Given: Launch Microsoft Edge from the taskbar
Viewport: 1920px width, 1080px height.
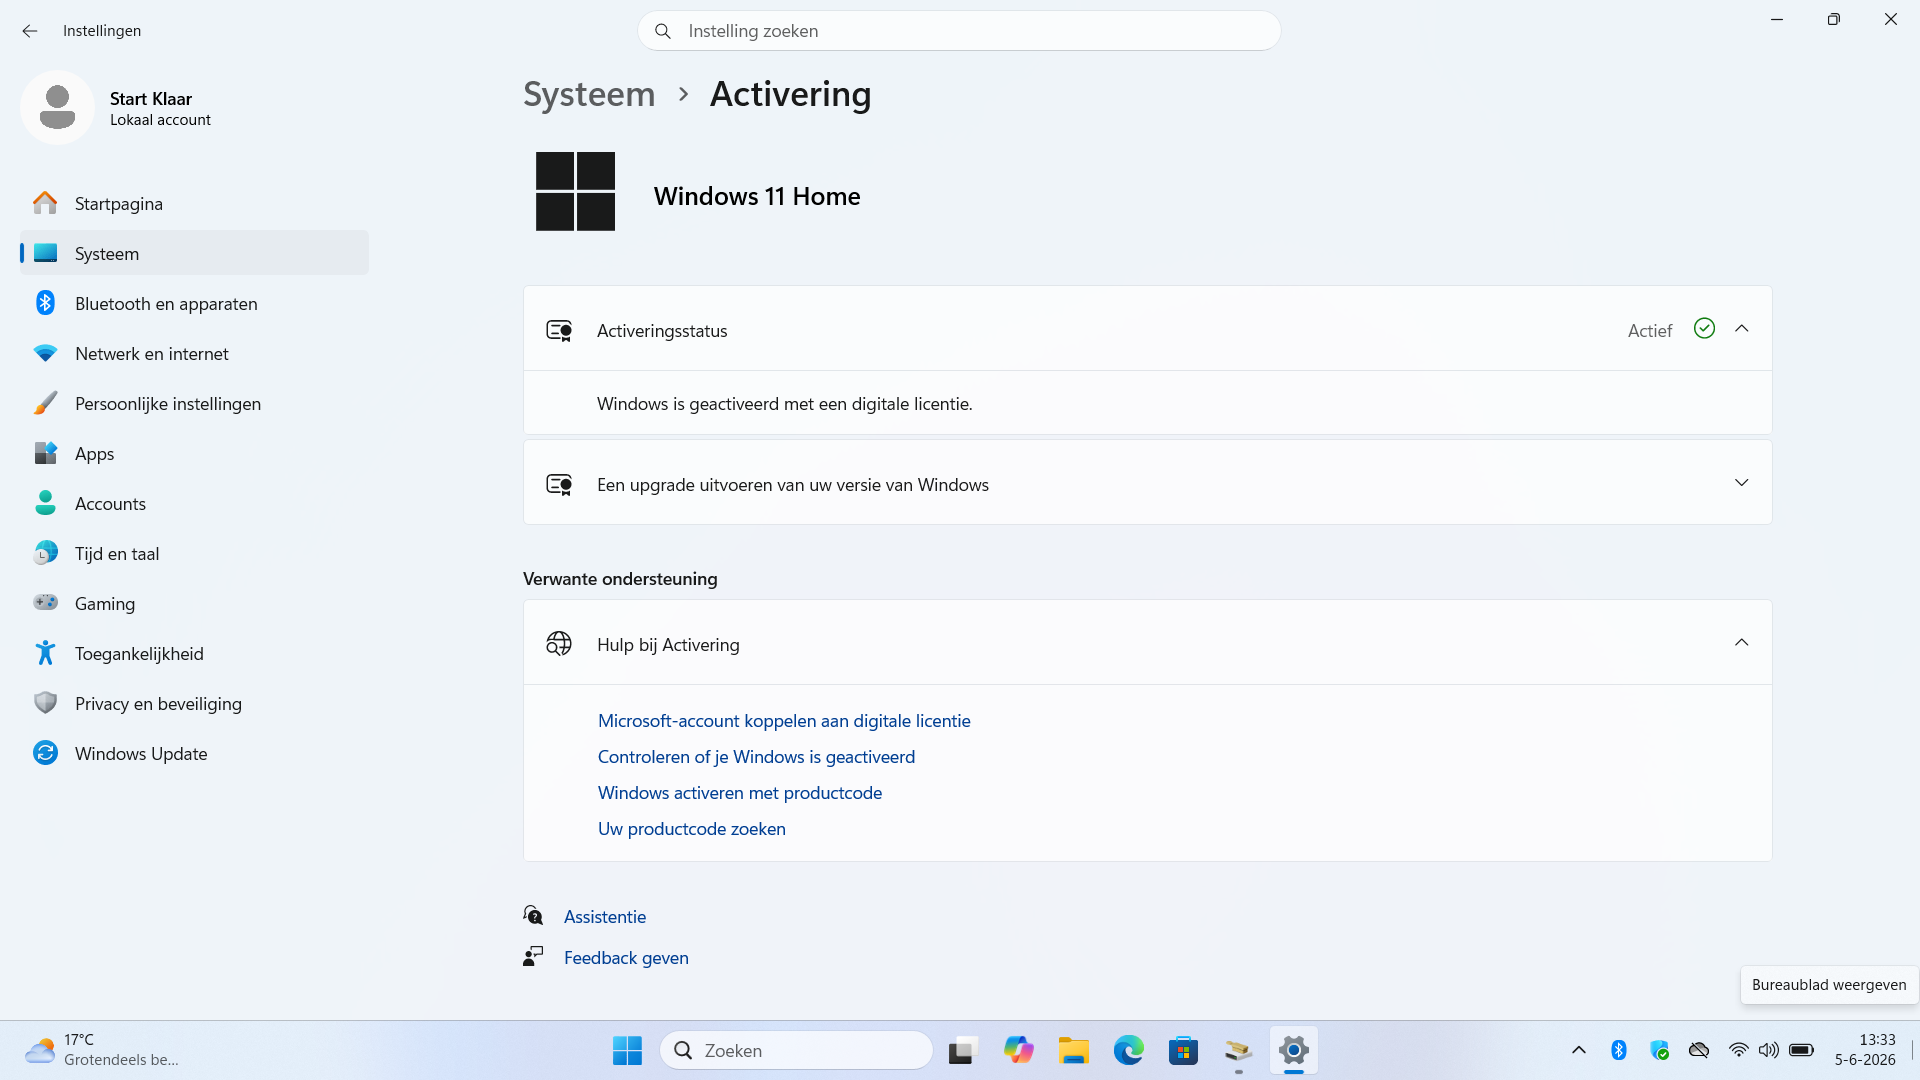Looking at the screenshot, I should click(1129, 1050).
